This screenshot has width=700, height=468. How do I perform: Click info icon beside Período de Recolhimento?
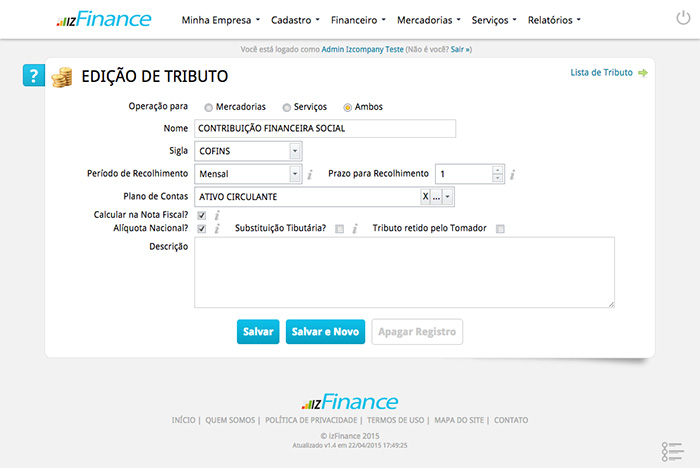310,174
